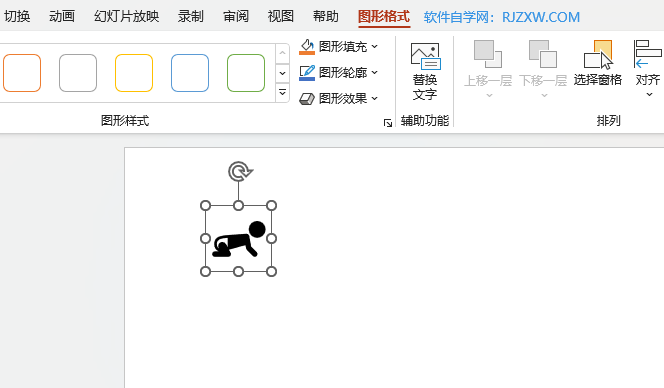Click the left-middle resize handle of graphic
664x388 pixels.
[x=205, y=238]
